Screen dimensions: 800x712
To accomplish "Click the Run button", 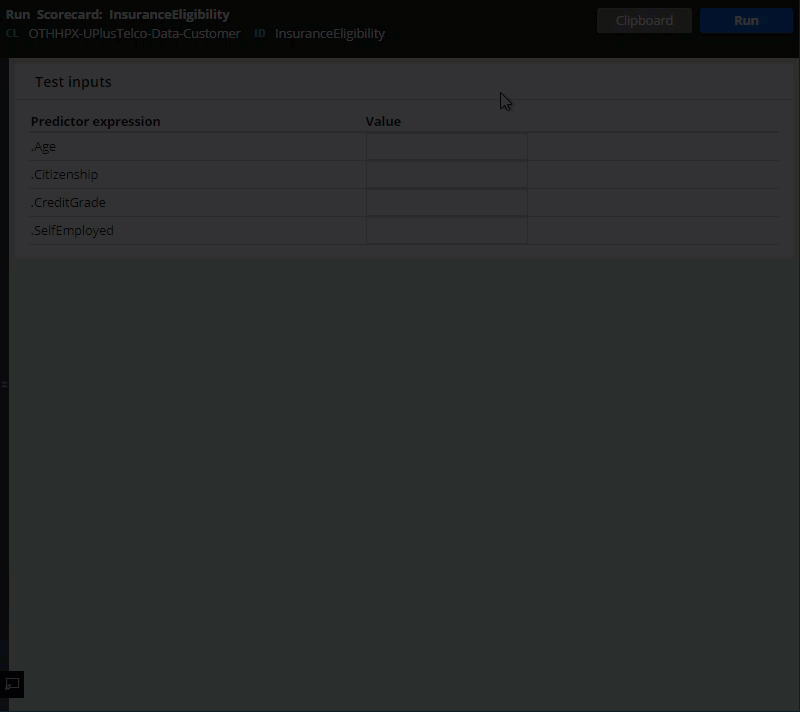I will point(746,20).
